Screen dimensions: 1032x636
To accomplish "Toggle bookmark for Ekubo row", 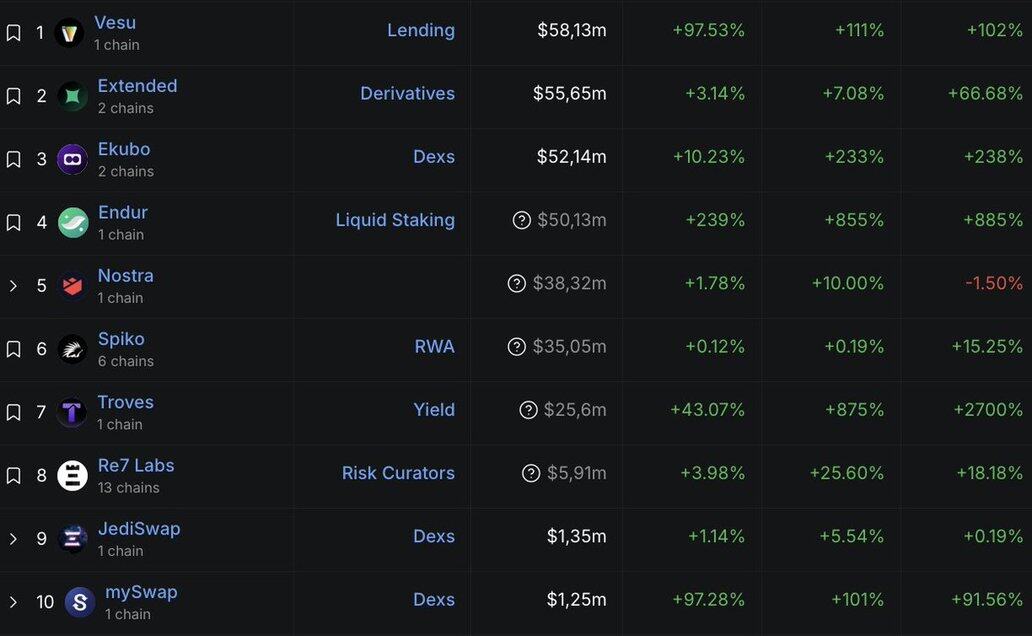I will pyautogui.click(x=13, y=159).
